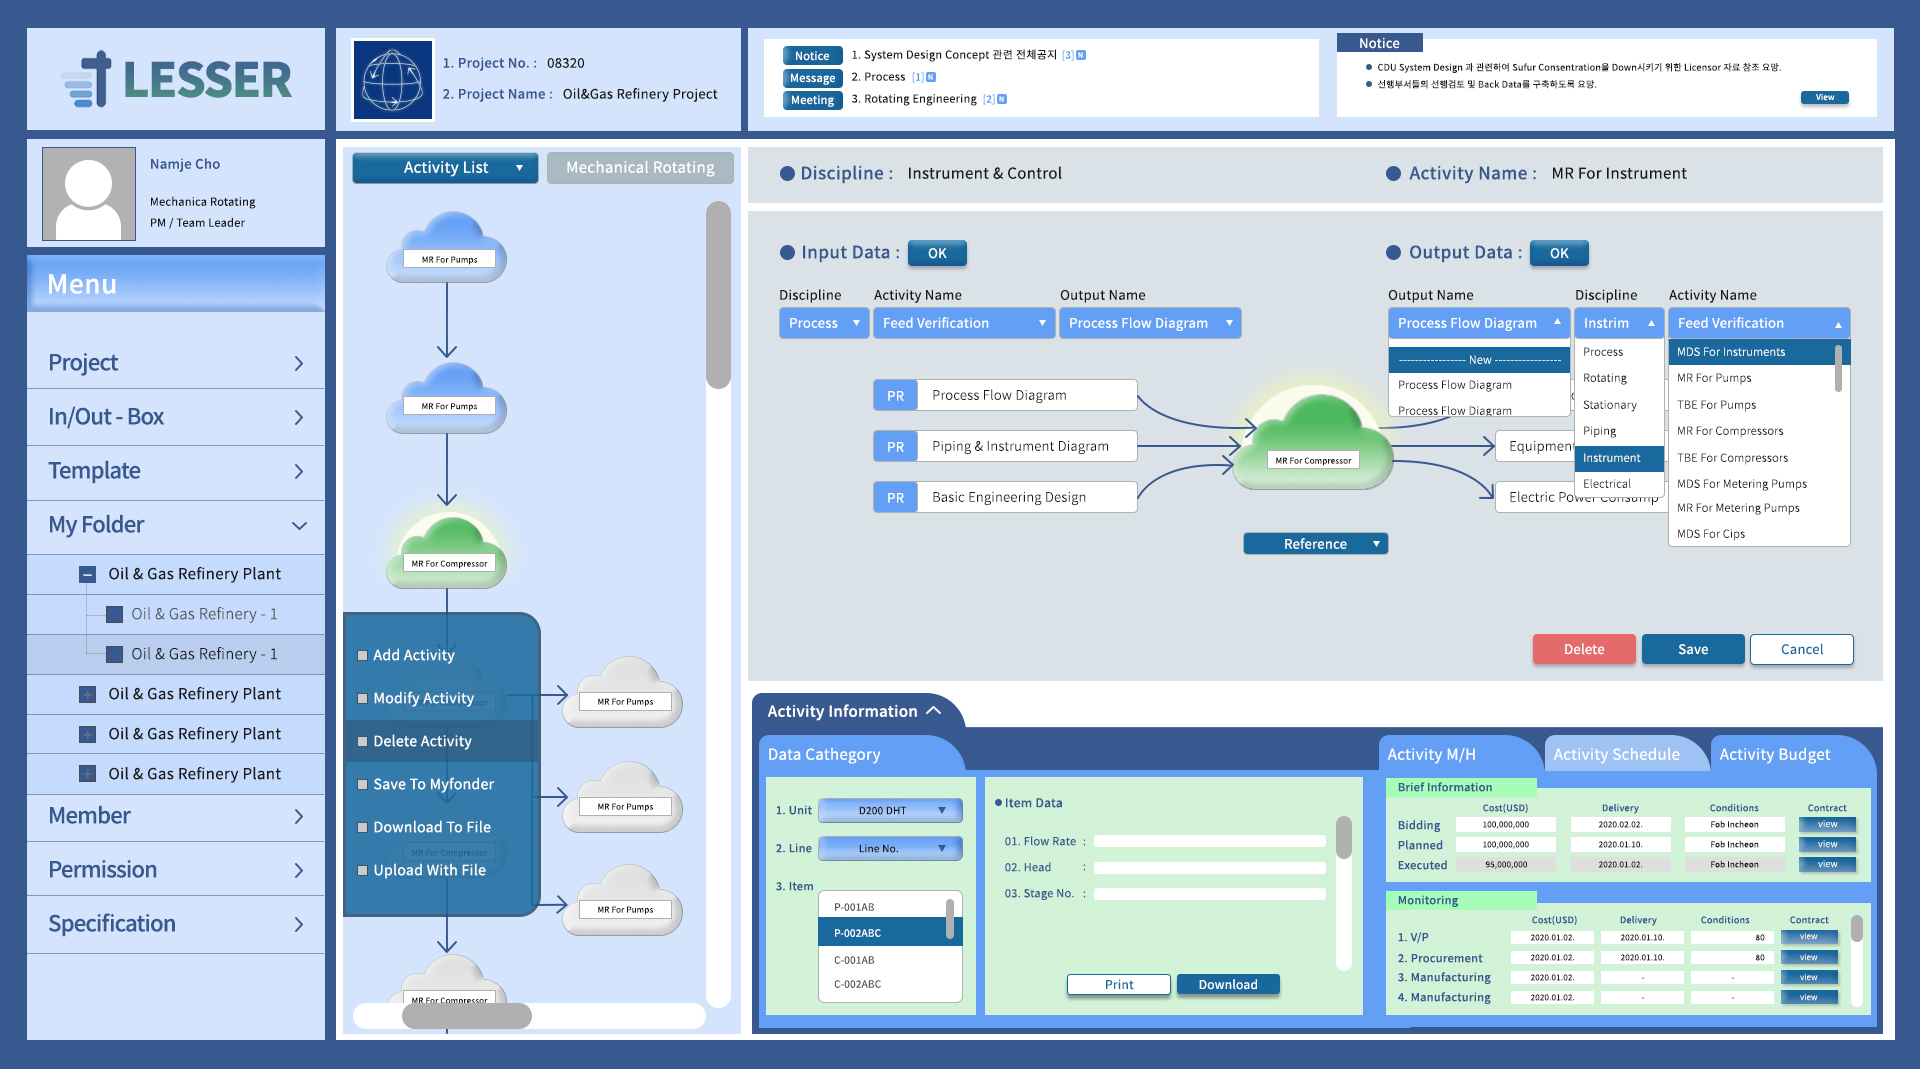1920x1069 pixels.
Task: Click the activity list vertical scrollbar
Action: [x=718, y=295]
